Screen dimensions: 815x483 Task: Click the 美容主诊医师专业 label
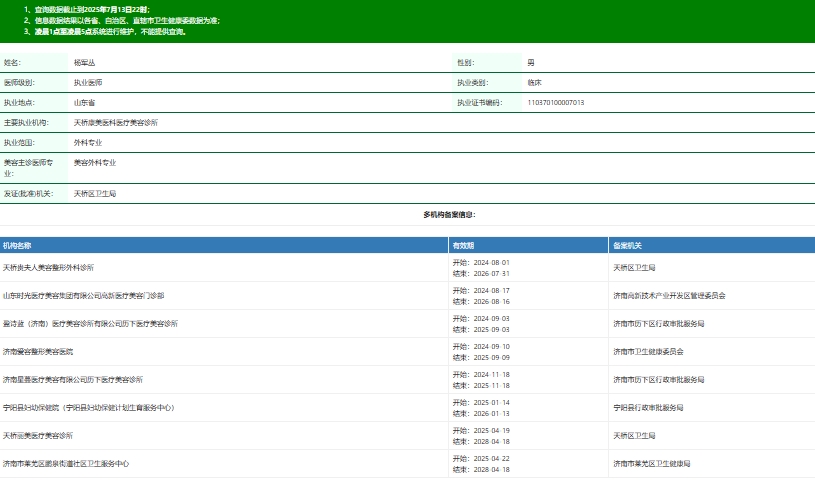click(29, 168)
